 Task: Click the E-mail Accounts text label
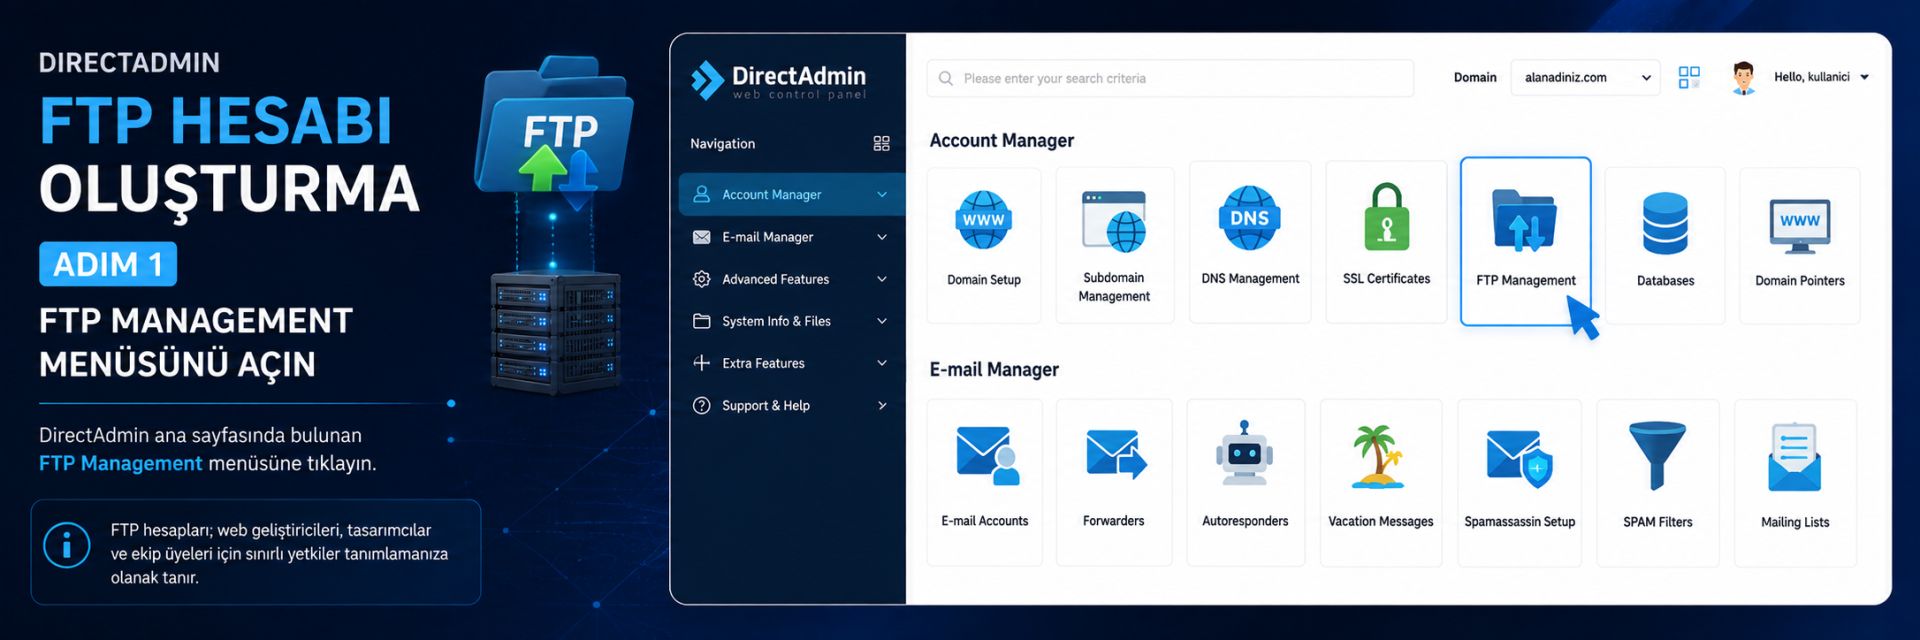[985, 521]
